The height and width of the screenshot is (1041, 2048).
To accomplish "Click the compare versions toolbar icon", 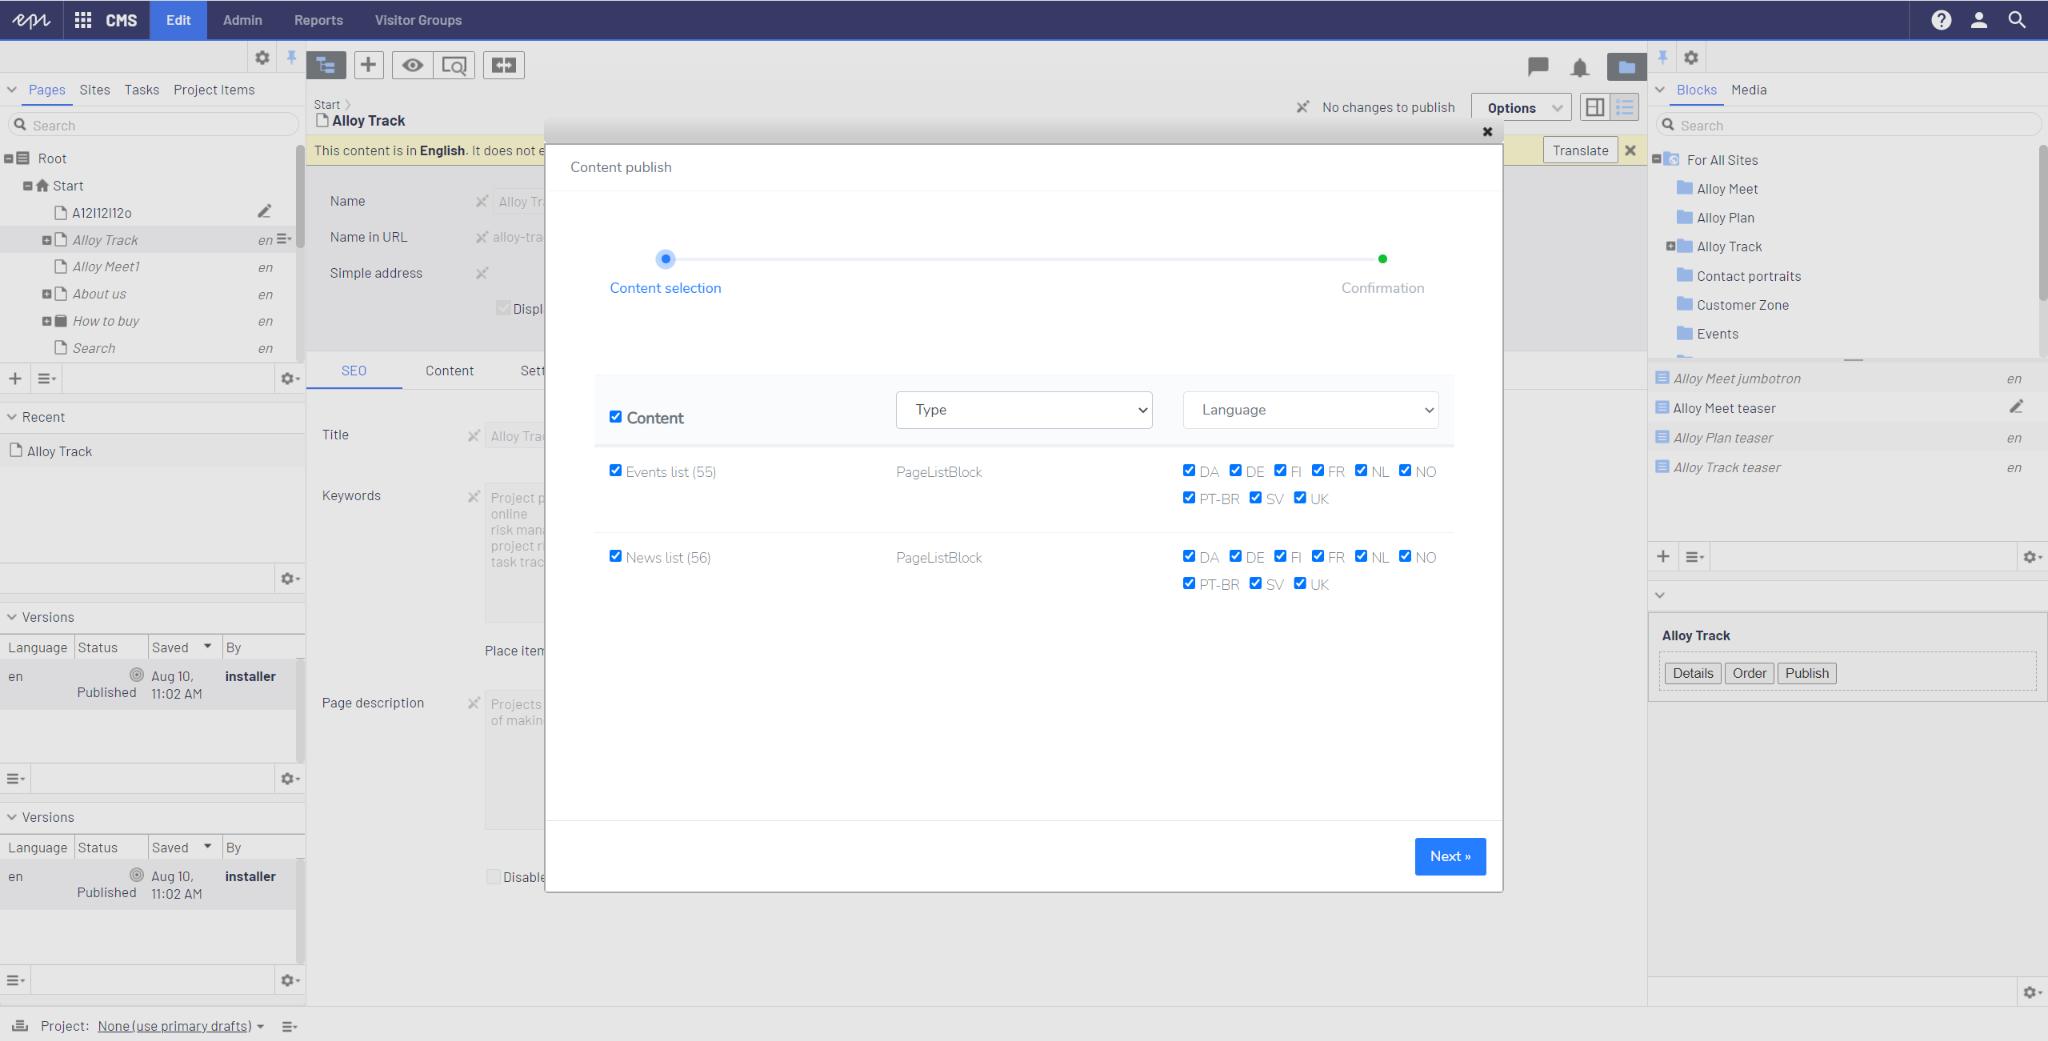I will click(x=504, y=65).
